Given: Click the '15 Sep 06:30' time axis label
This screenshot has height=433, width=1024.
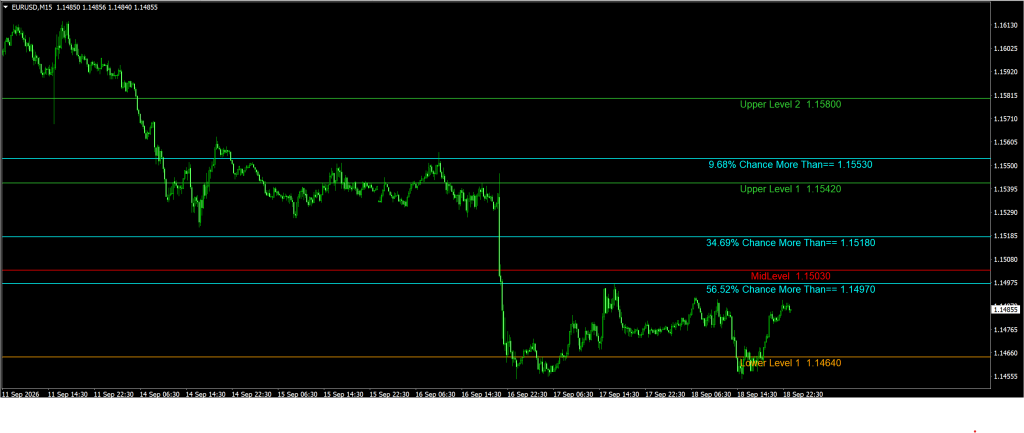Looking at the screenshot, I should [298, 394].
